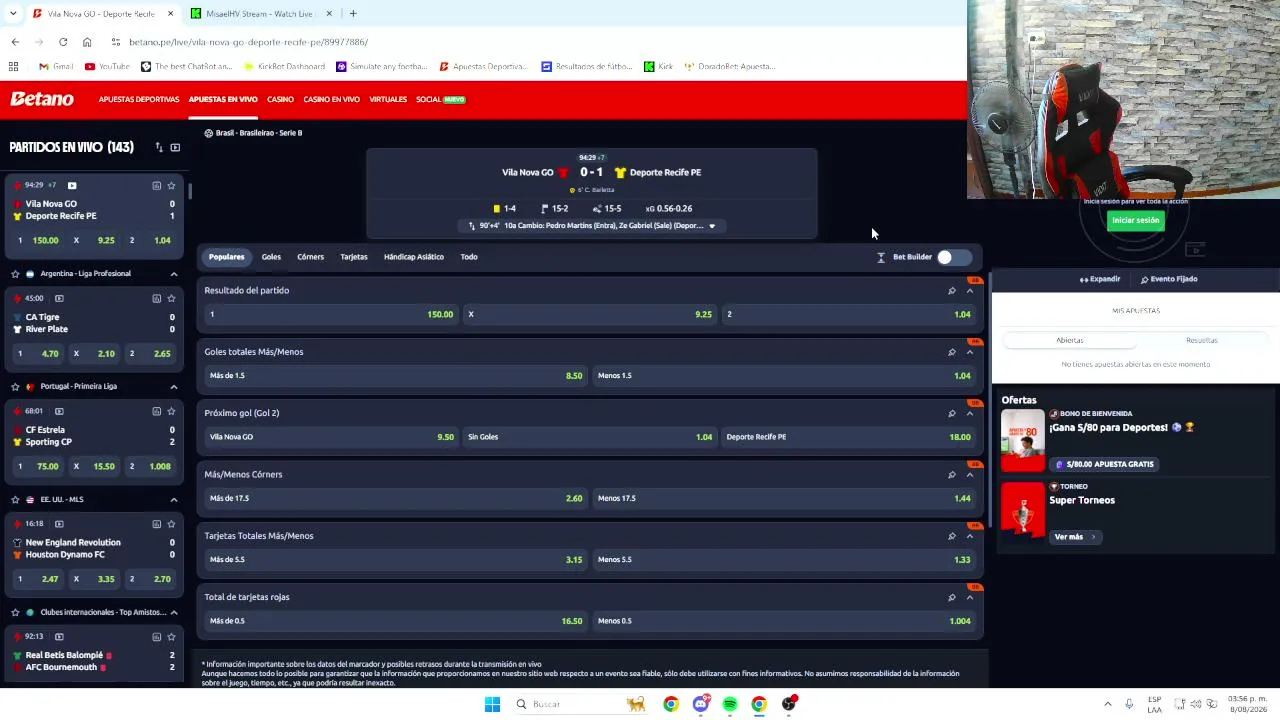Select Menos 5.5 cards odds 1.33
The height and width of the screenshot is (720, 1280).
(784, 559)
